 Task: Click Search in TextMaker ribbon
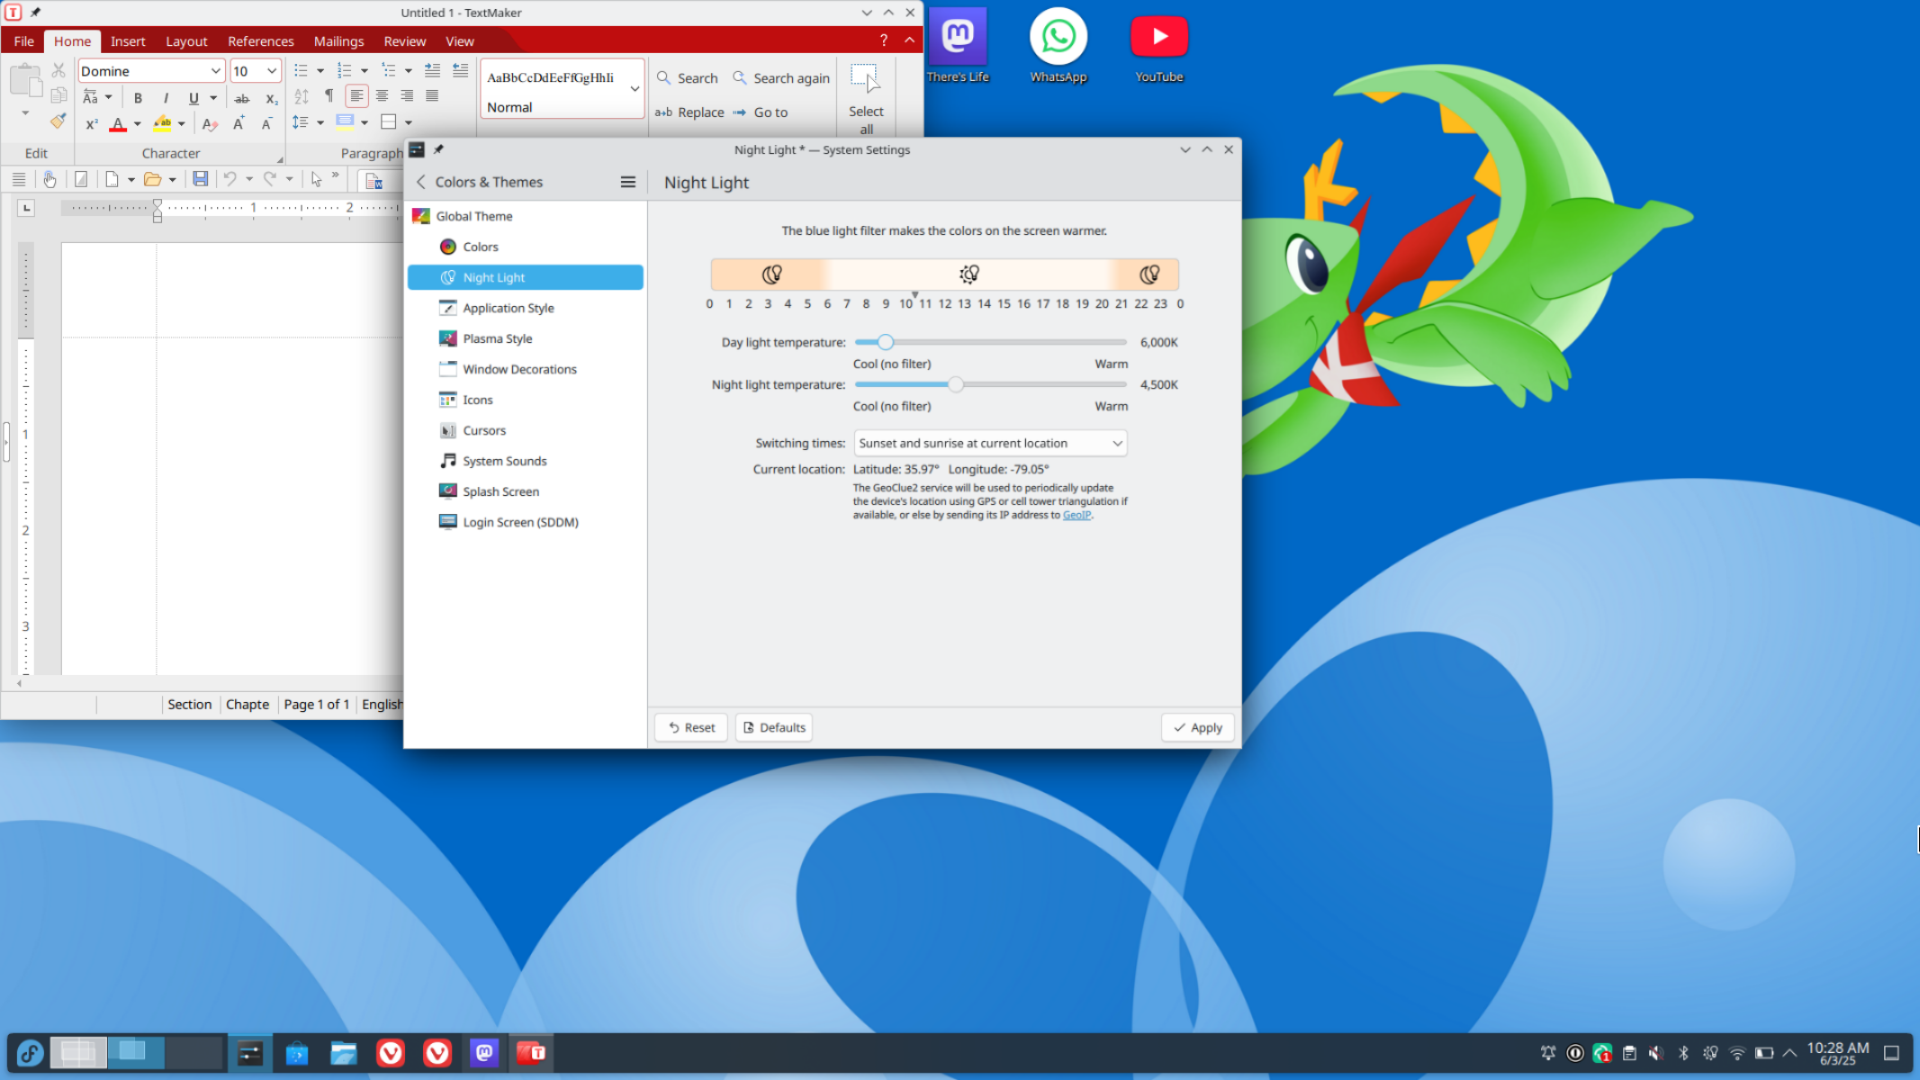[687, 78]
